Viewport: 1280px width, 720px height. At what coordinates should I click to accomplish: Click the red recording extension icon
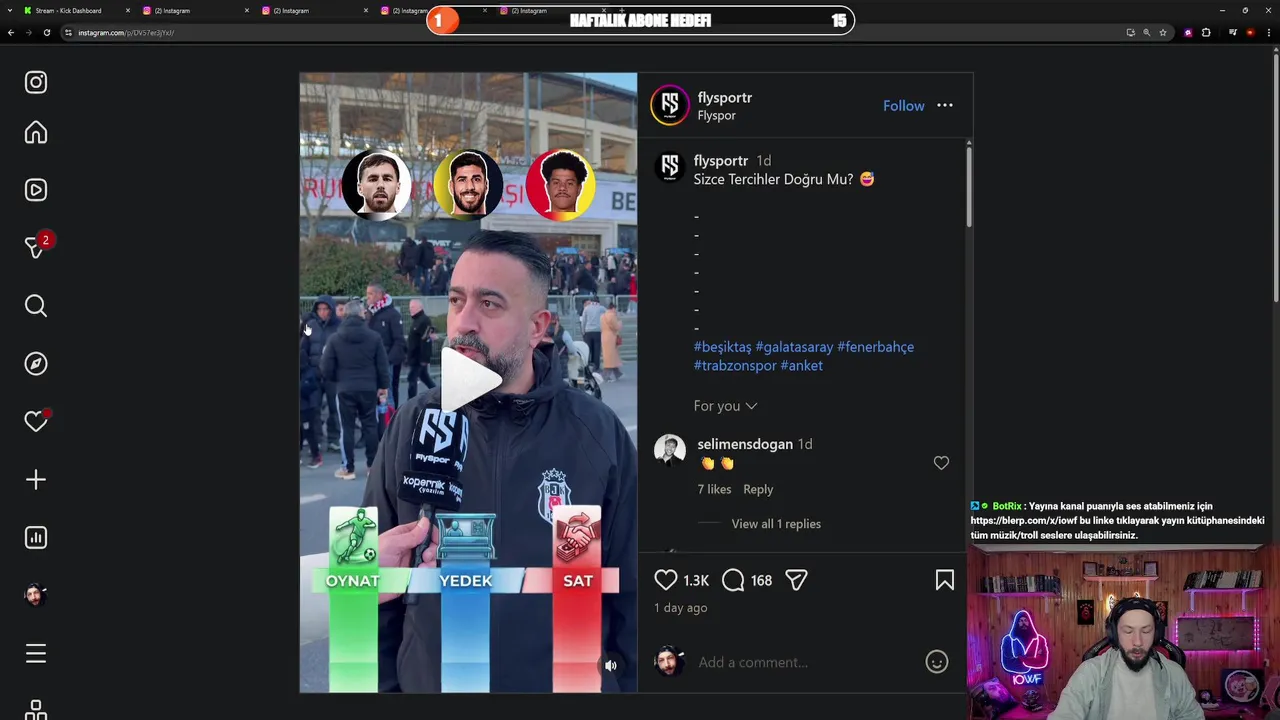coord(1250,33)
